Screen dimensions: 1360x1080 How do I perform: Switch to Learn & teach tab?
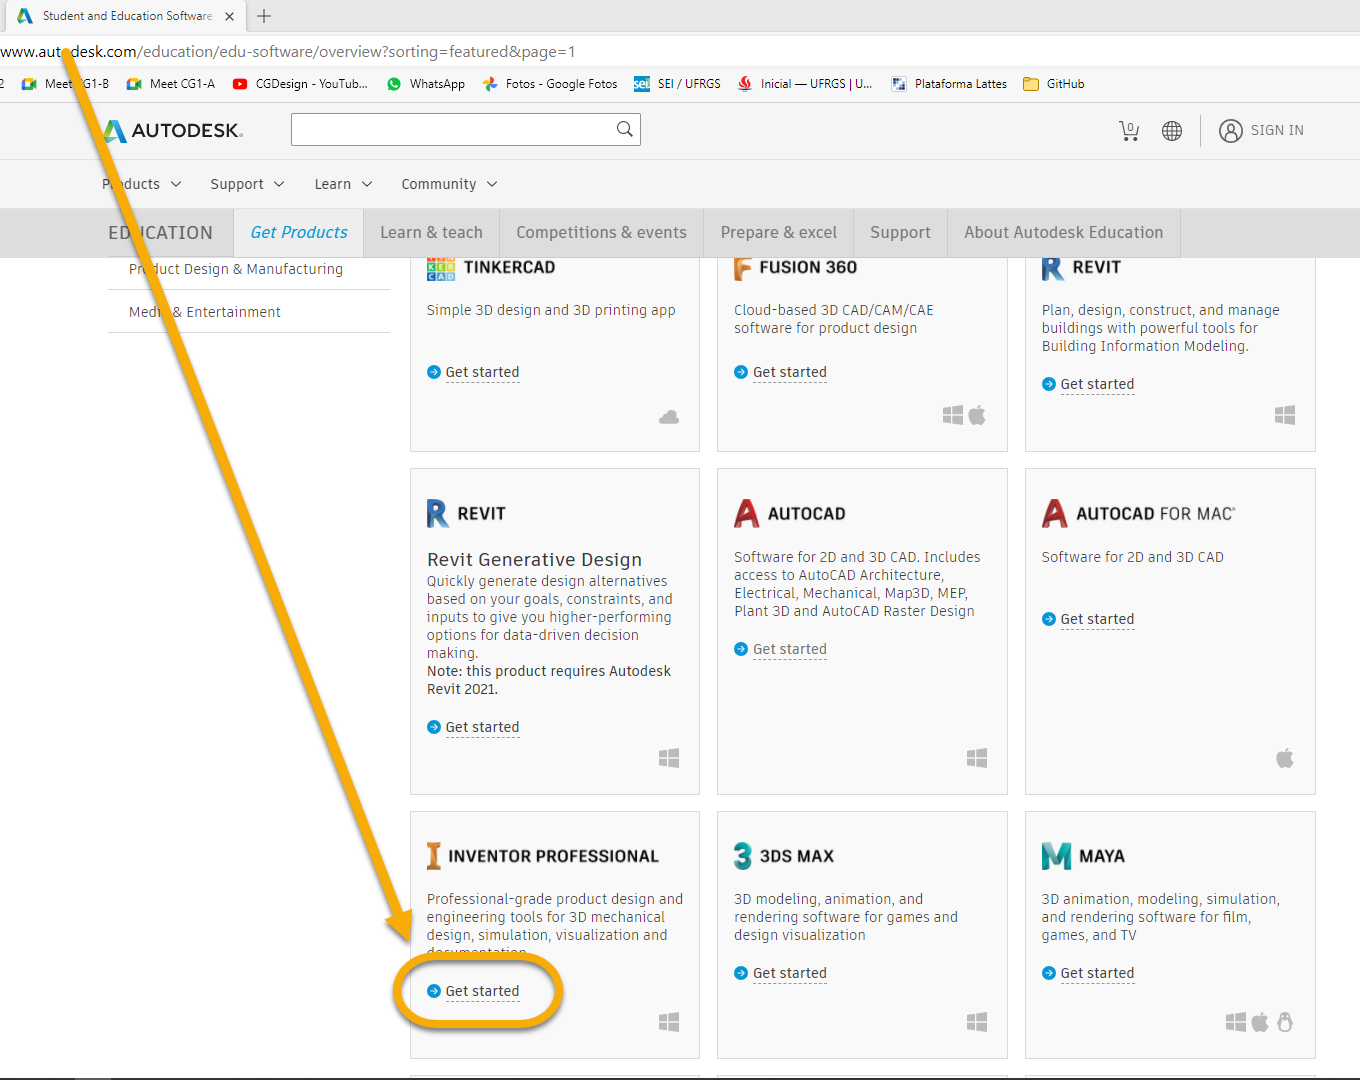click(431, 233)
